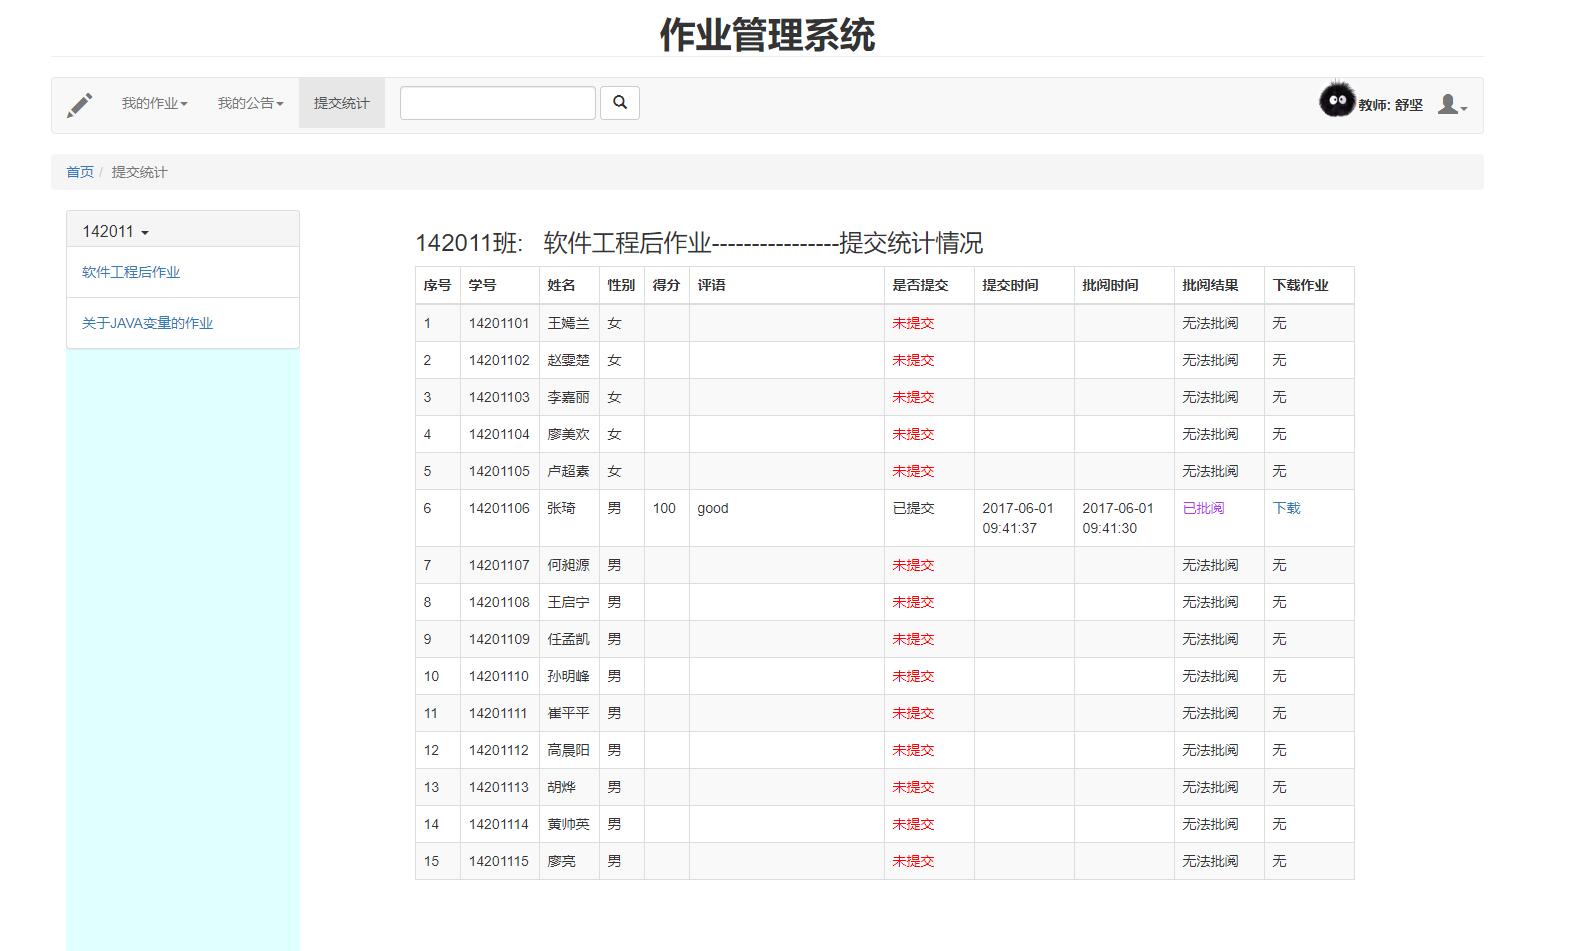Go to 首页 via breadcrumb link
1569x951 pixels.
click(80, 172)
